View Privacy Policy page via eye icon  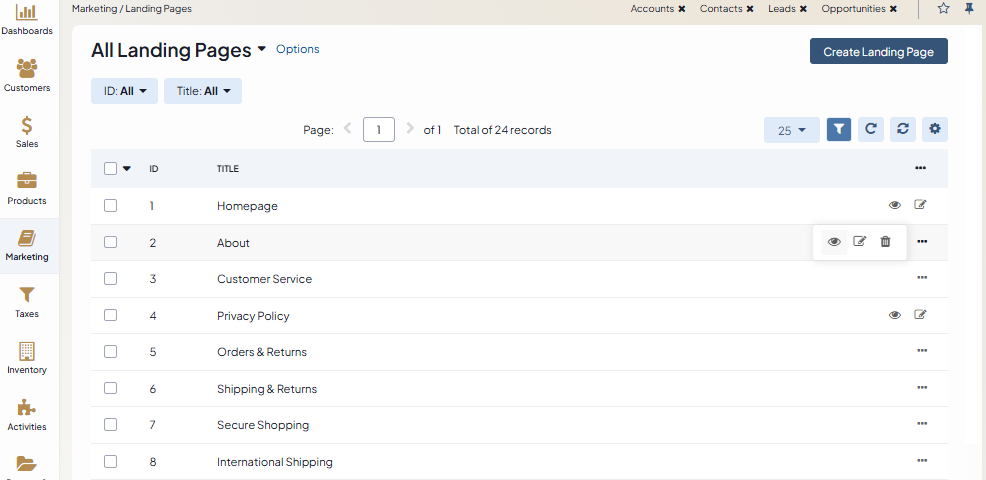point(895,315)
